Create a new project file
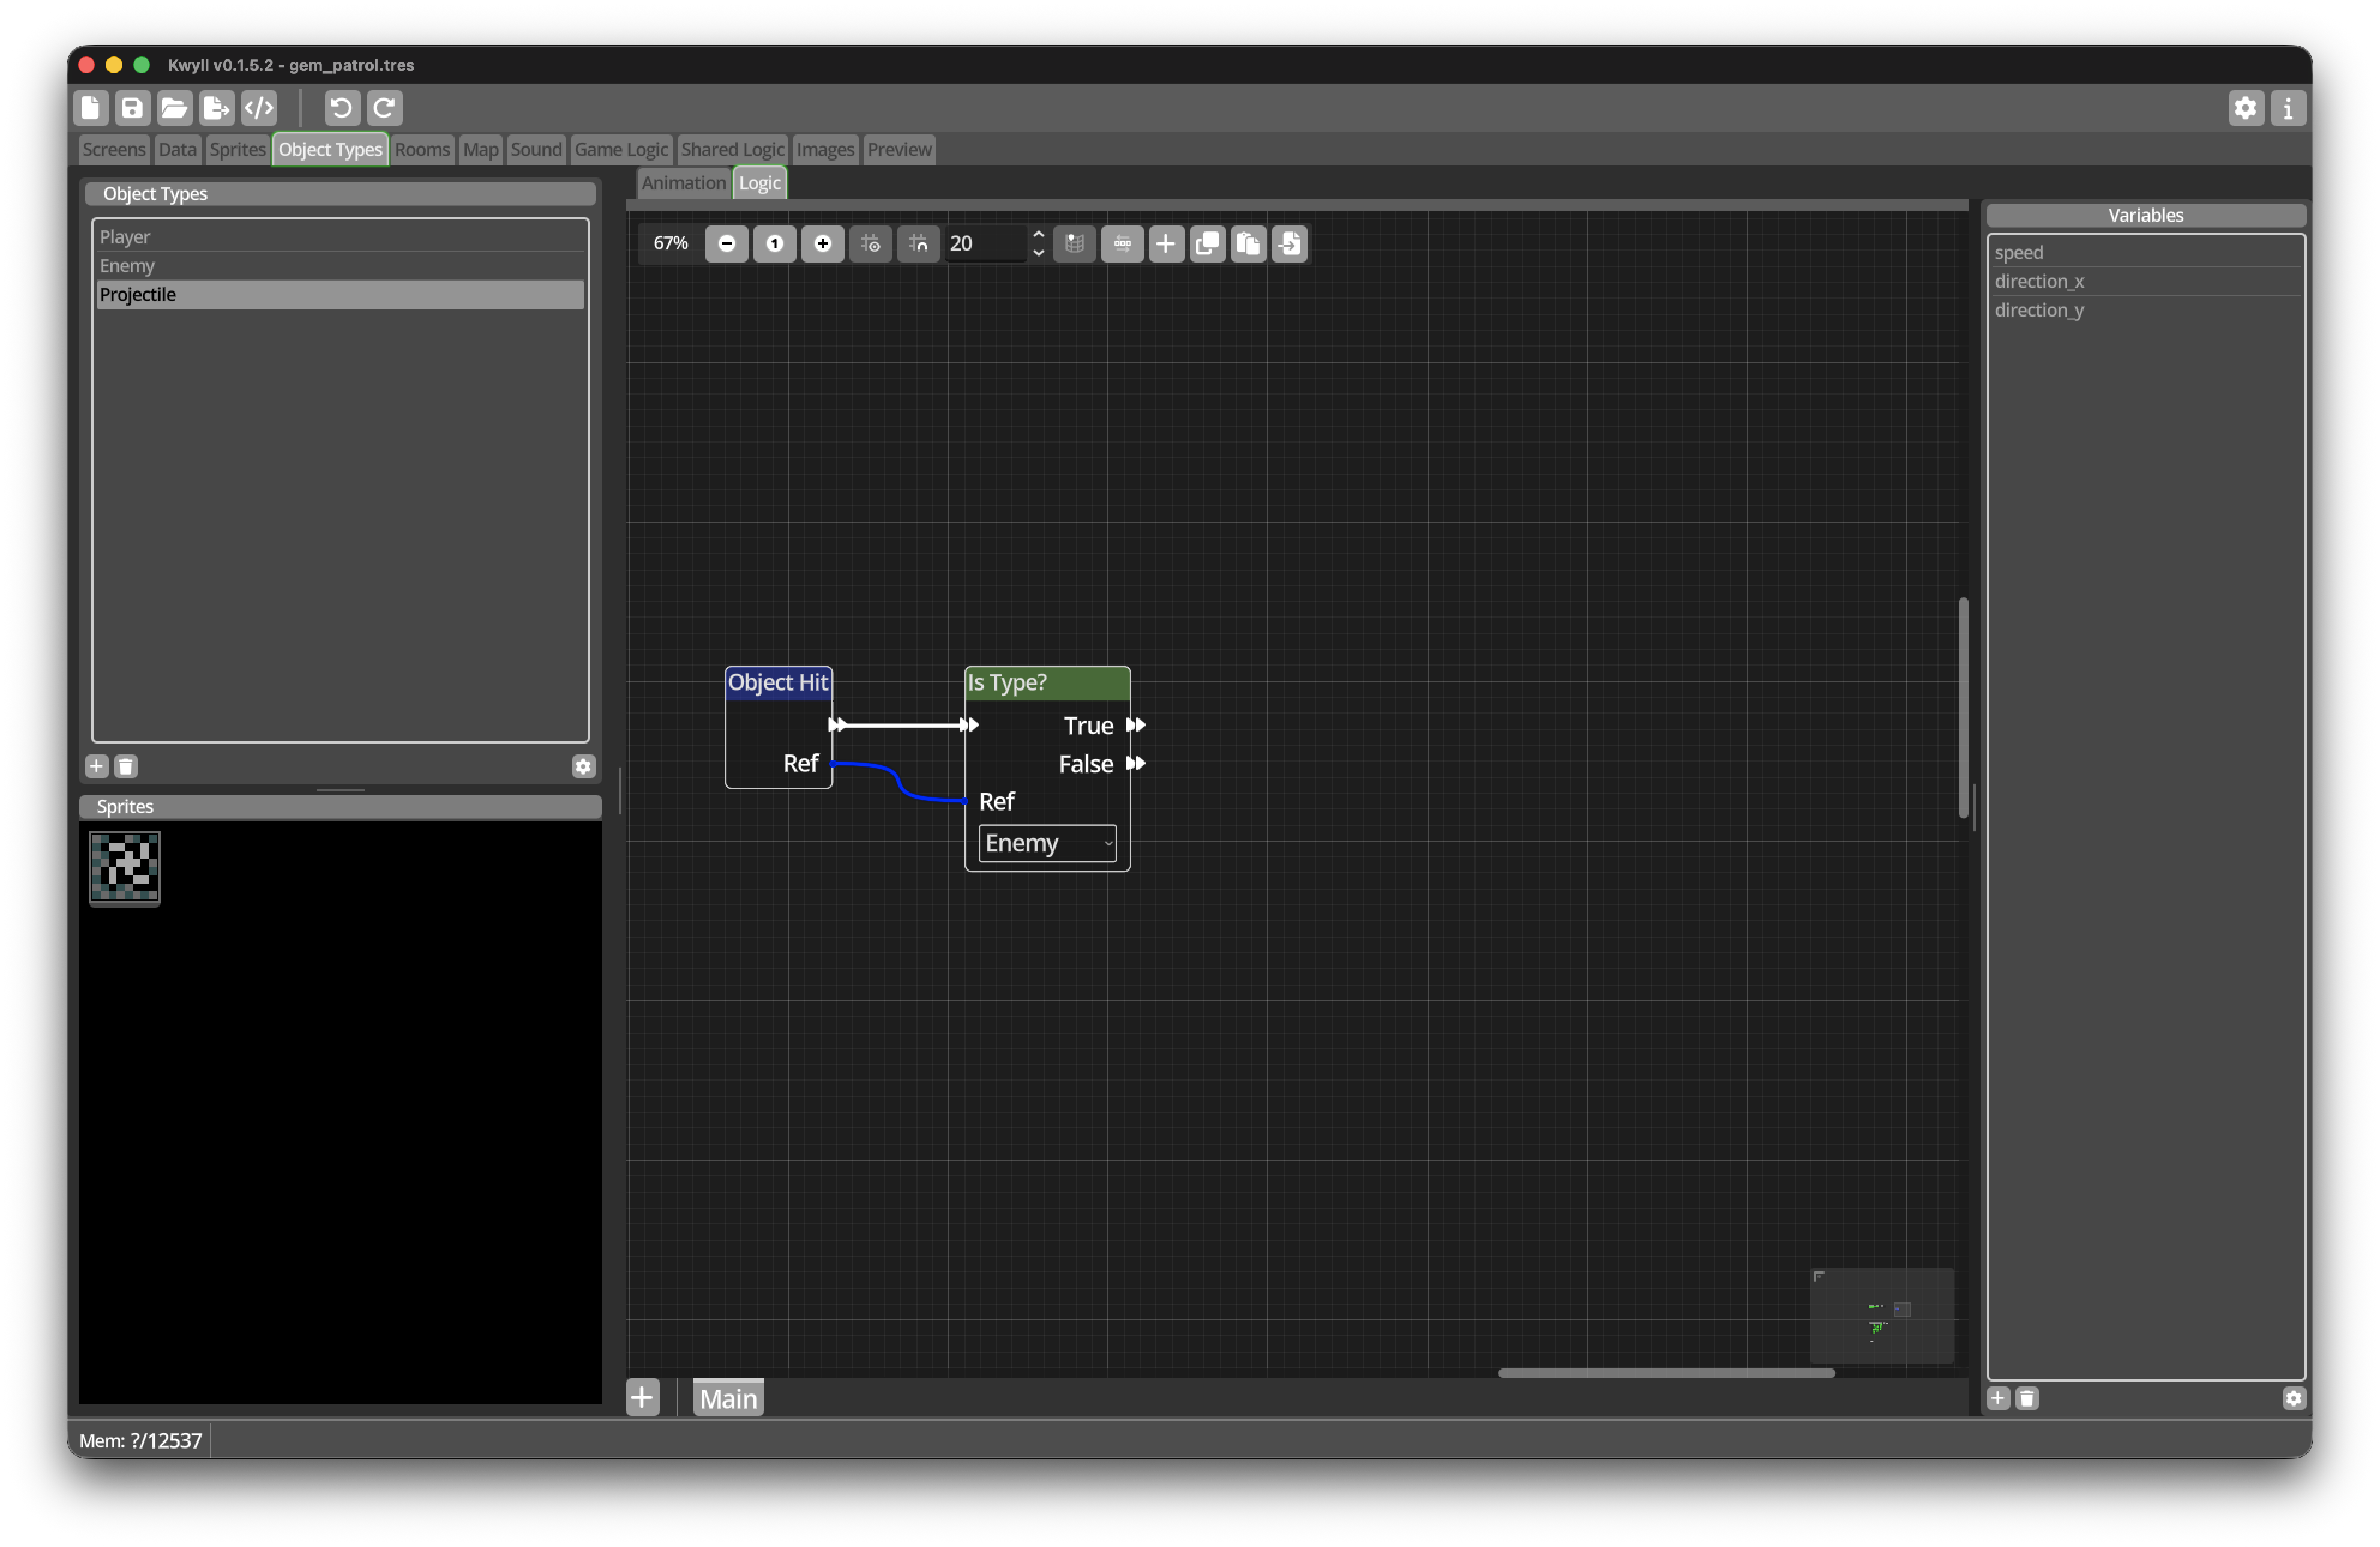The height and width of the screenshot is (1547, 2380). click(91, 108)
